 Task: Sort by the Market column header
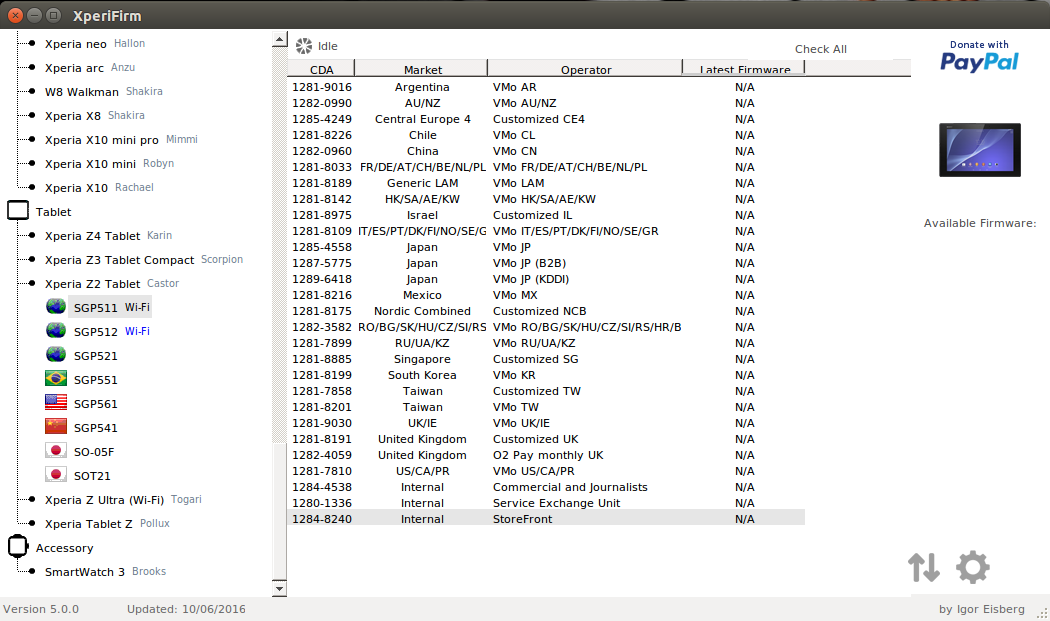(x=422, y=68)
